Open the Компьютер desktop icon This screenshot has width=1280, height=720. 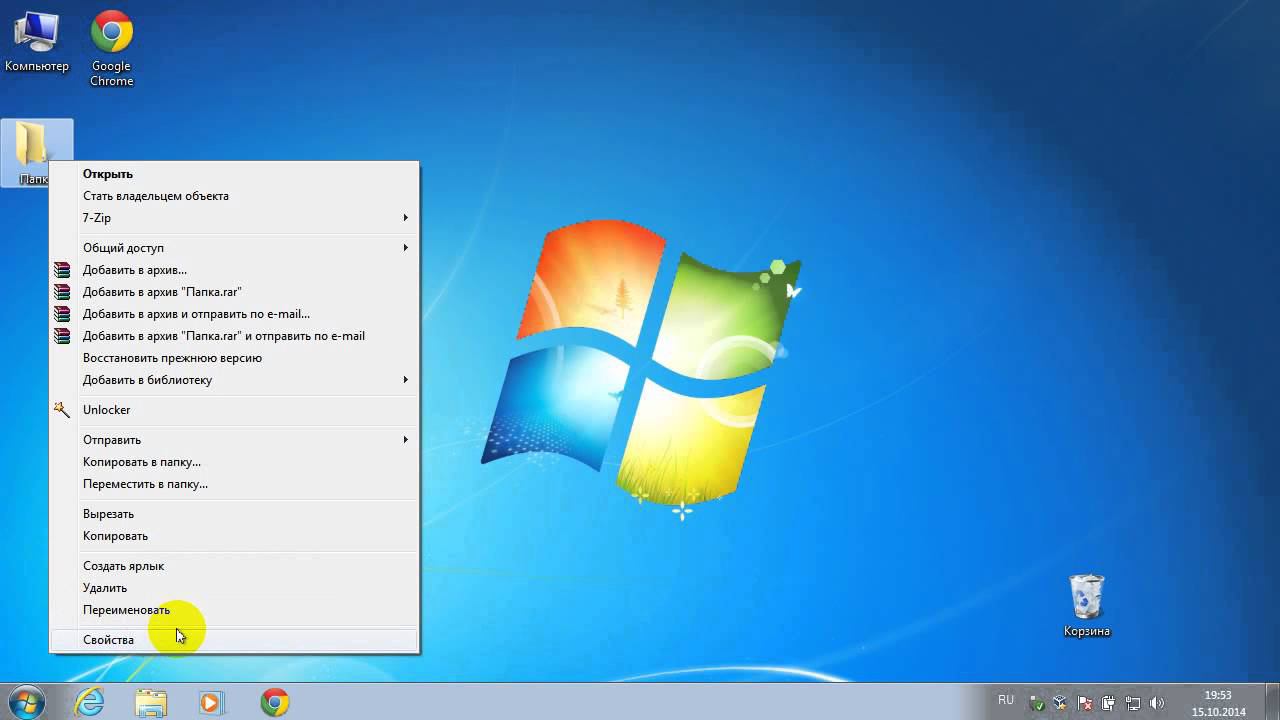click(37, 42)
